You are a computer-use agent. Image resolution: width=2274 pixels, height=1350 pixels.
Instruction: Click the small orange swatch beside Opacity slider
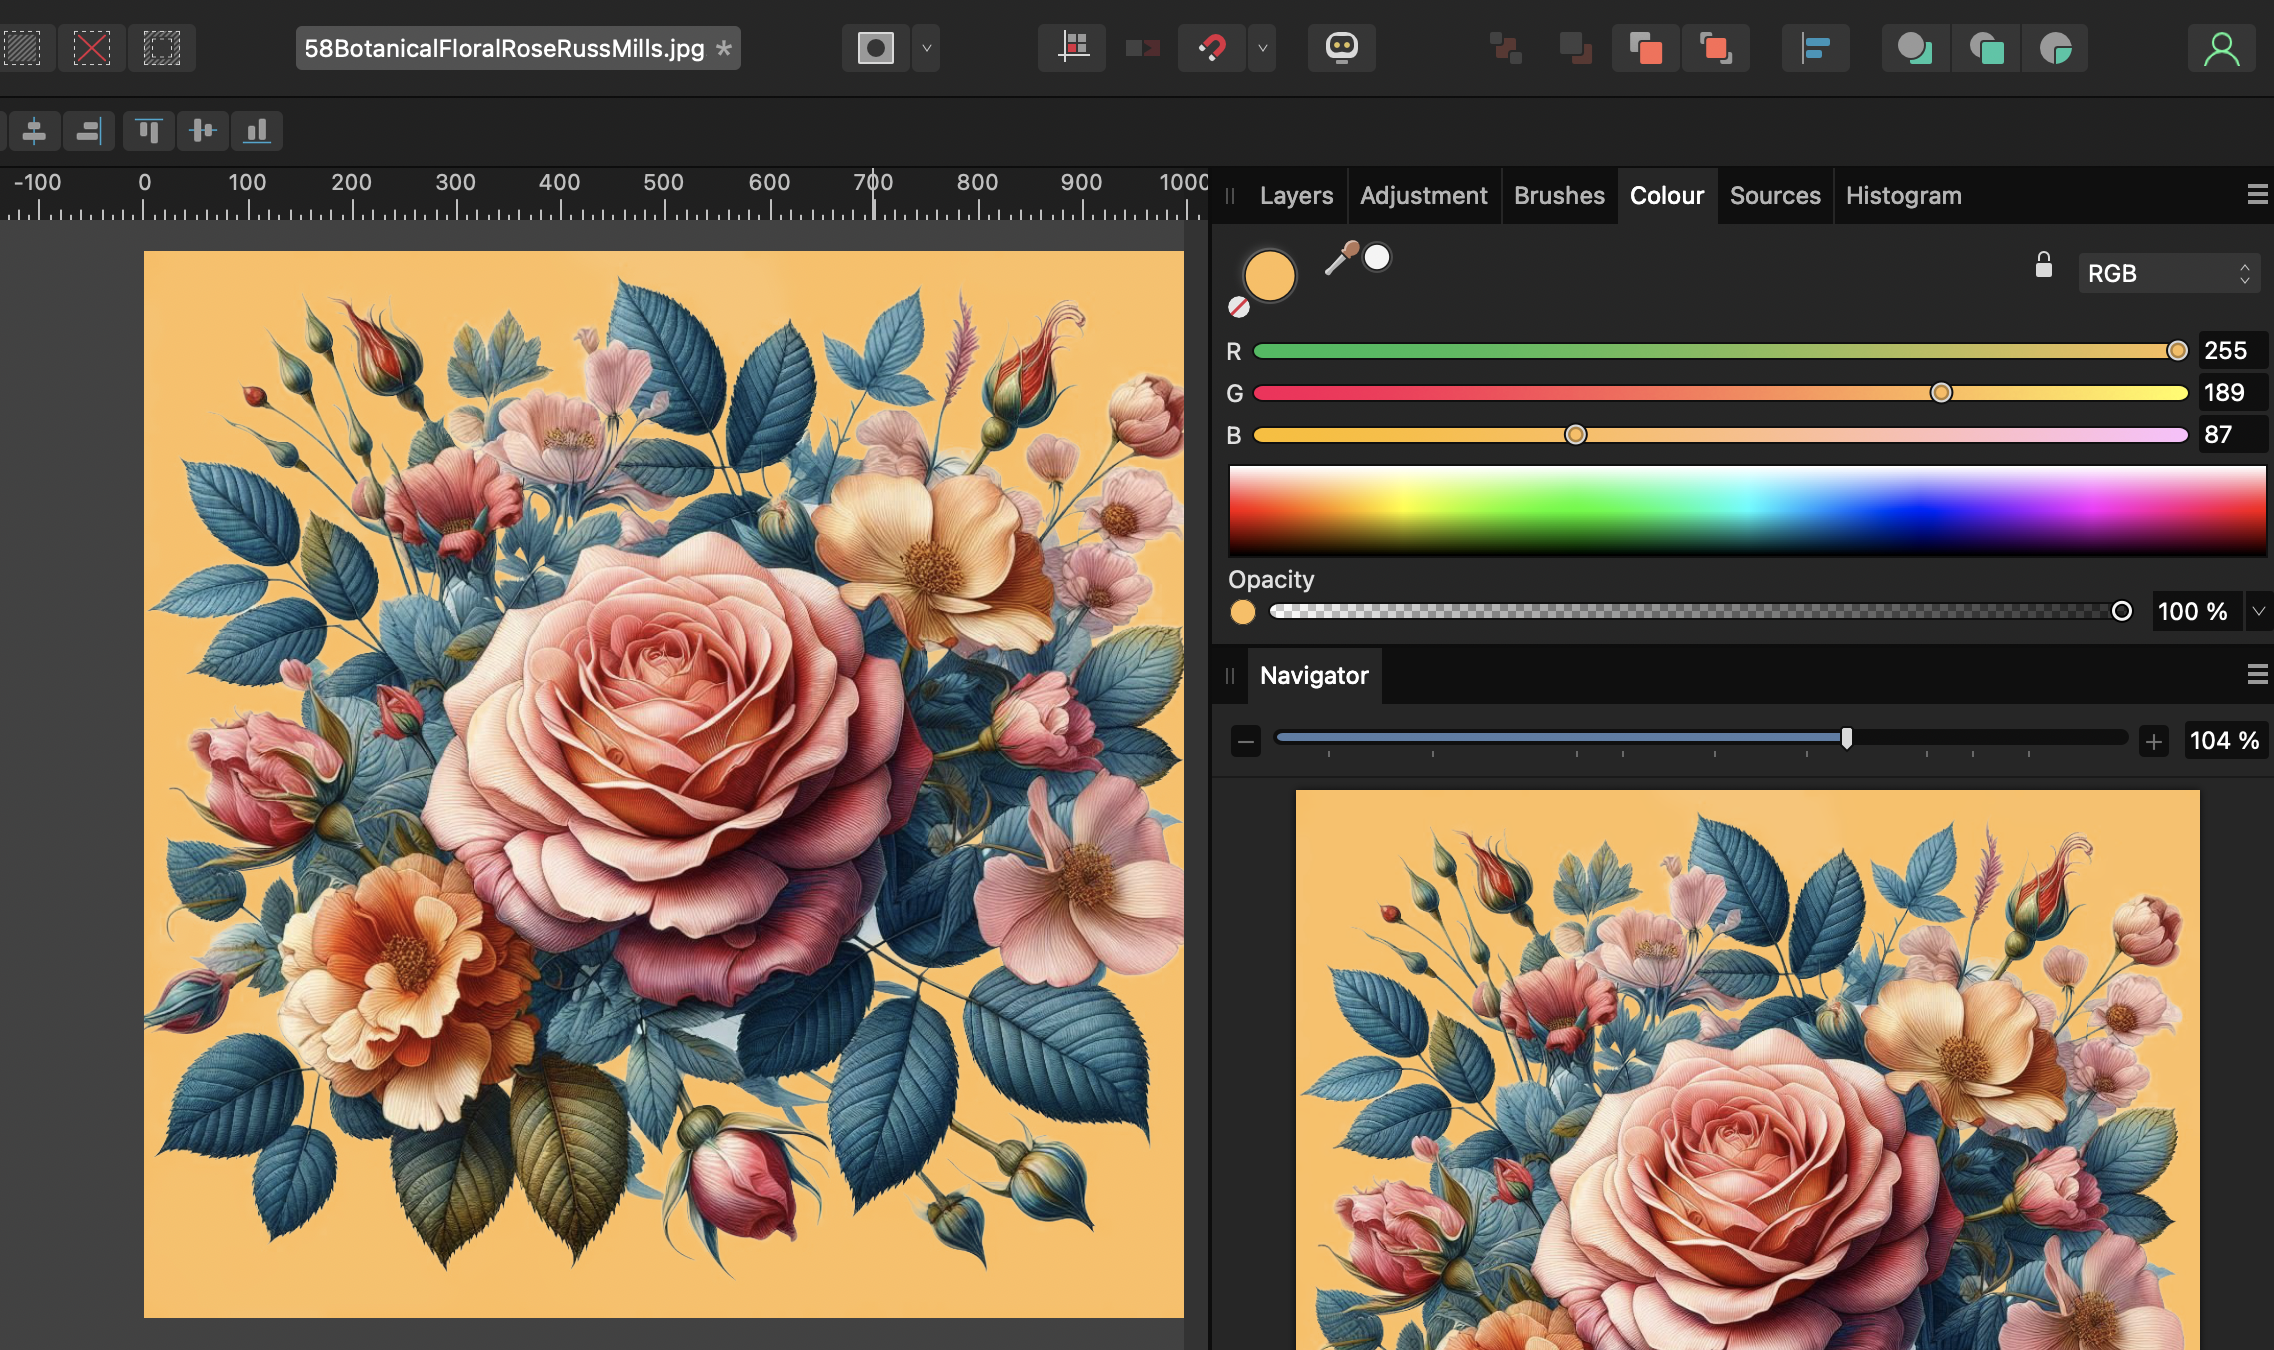(x=1243, y=612)
